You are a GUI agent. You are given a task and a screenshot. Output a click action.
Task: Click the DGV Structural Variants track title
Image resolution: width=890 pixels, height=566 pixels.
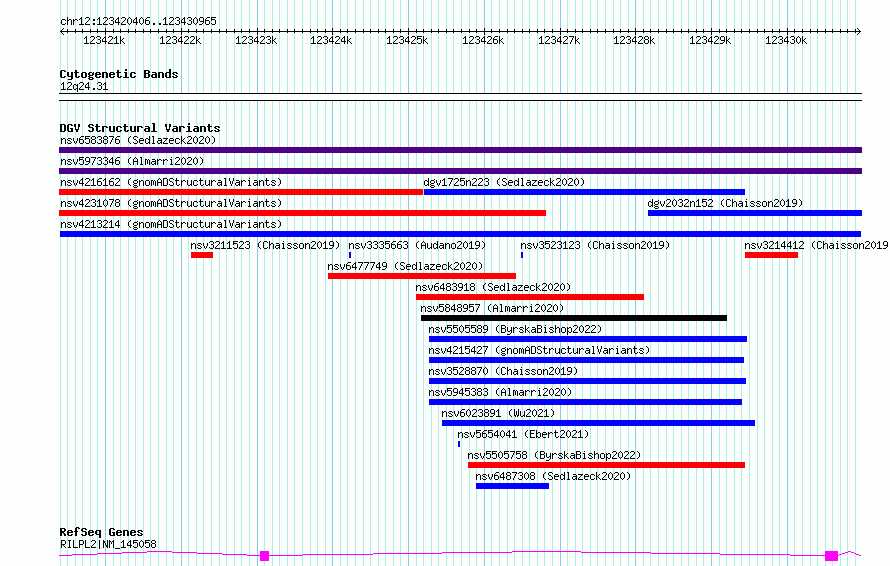coord(140,128)
